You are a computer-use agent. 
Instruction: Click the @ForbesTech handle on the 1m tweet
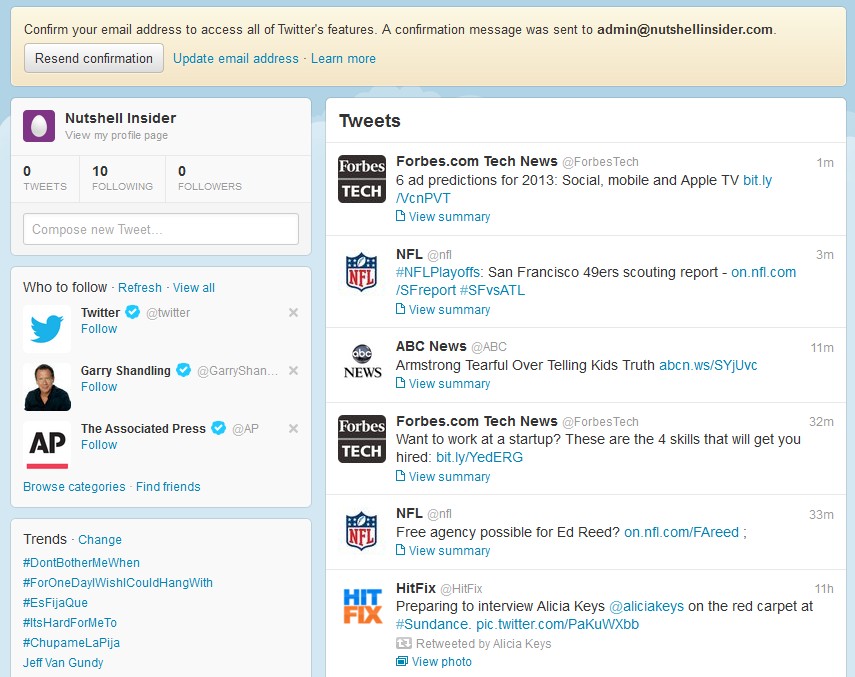(x=600, y=162)
